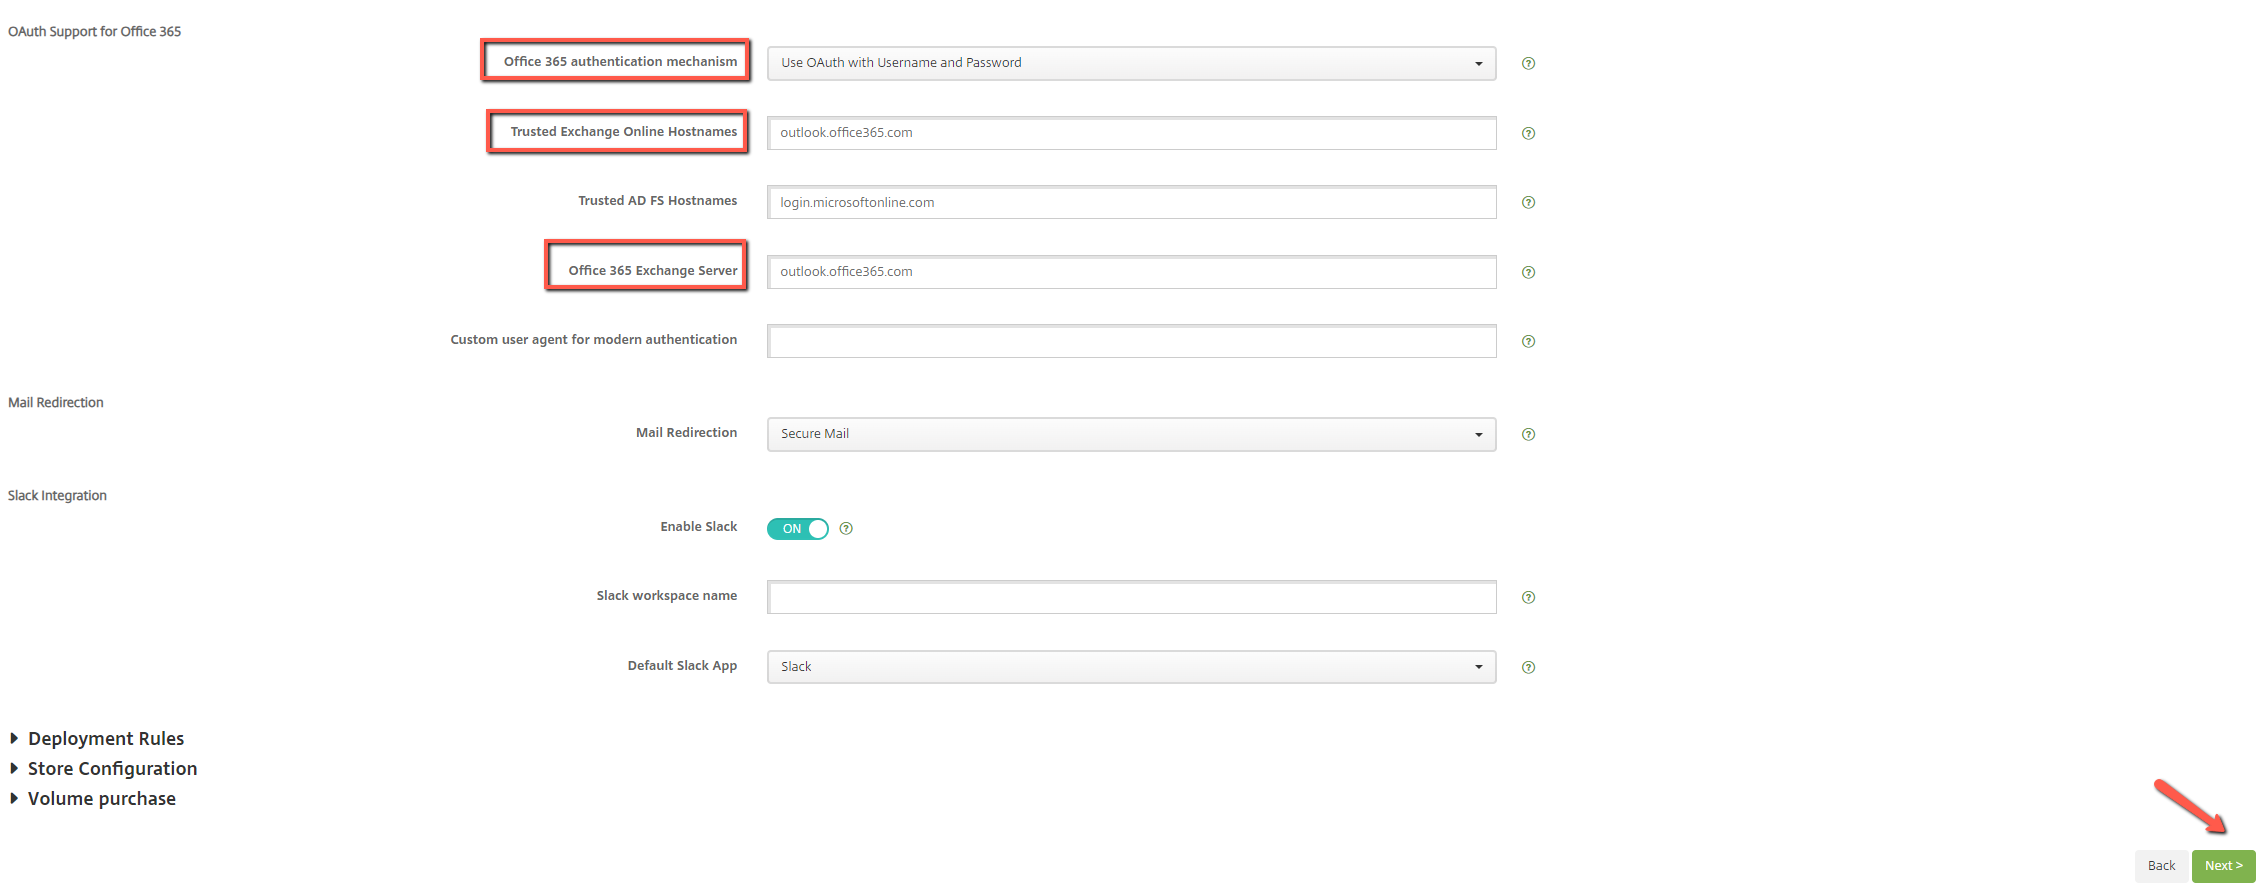
Task: Open the Mail Redirection dropdown
Action: (1131, 434)
